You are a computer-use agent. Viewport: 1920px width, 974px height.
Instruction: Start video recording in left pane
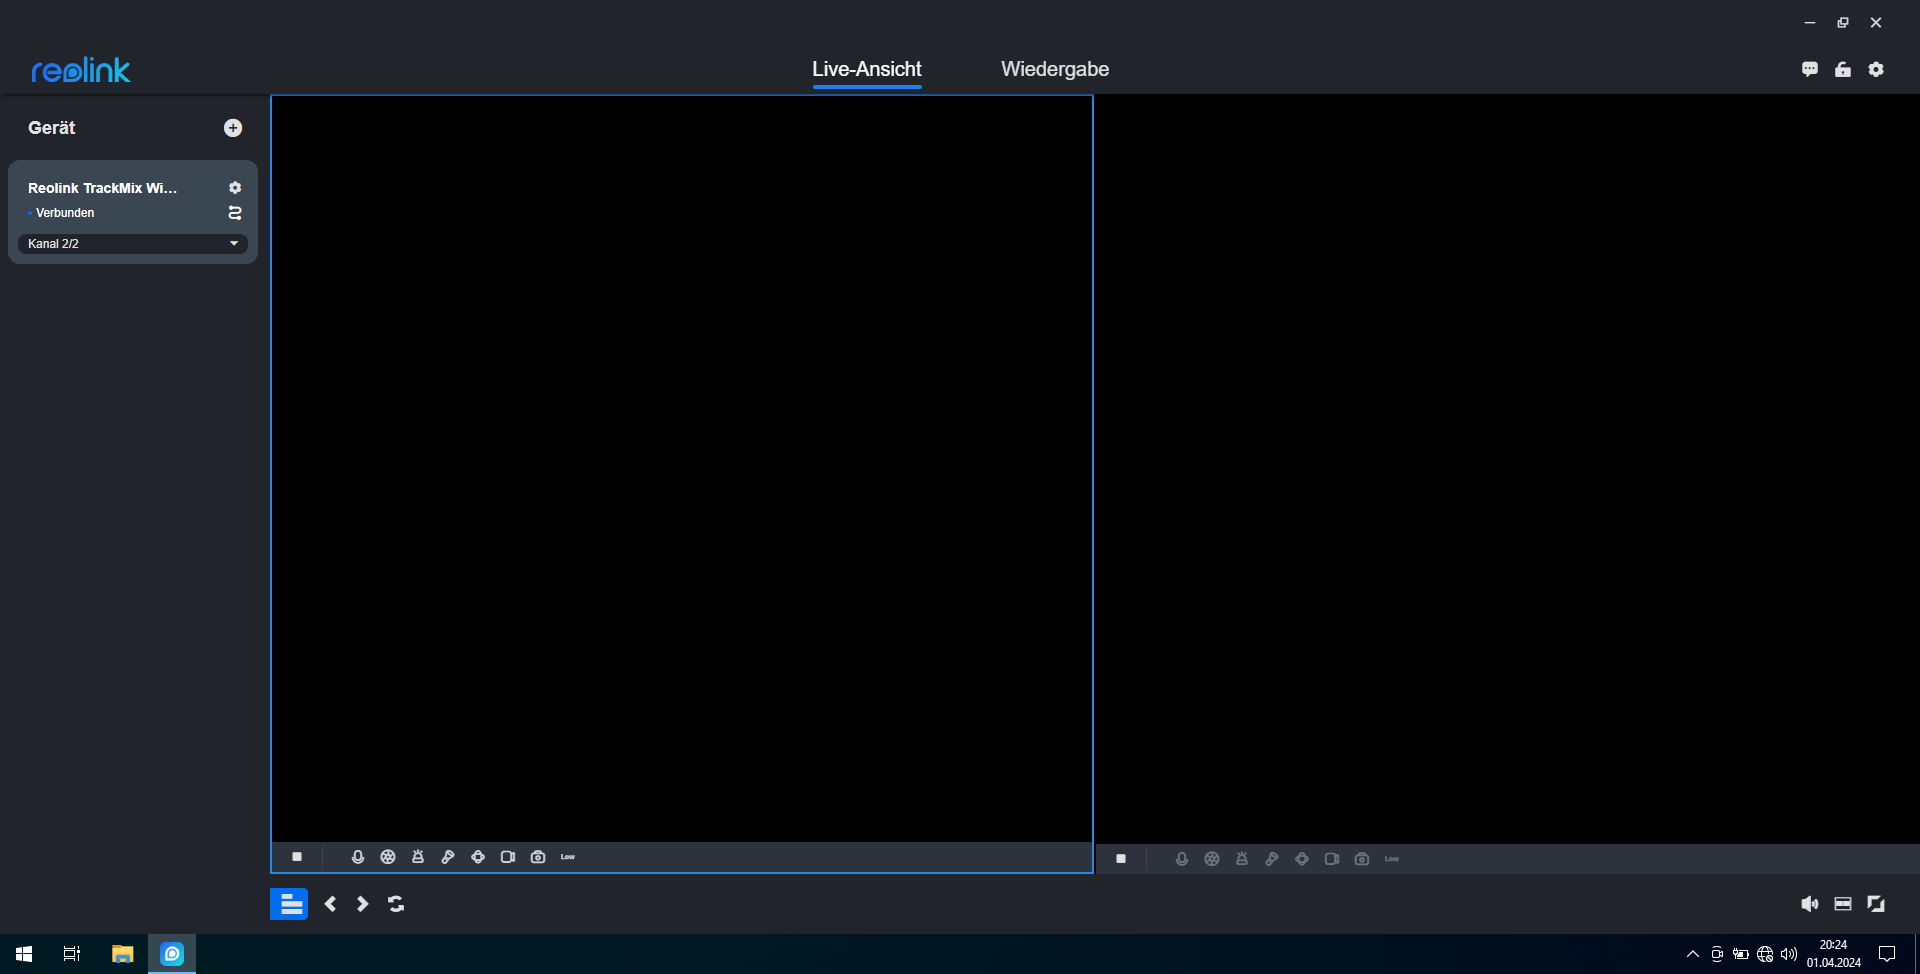(x=508, y=857)
